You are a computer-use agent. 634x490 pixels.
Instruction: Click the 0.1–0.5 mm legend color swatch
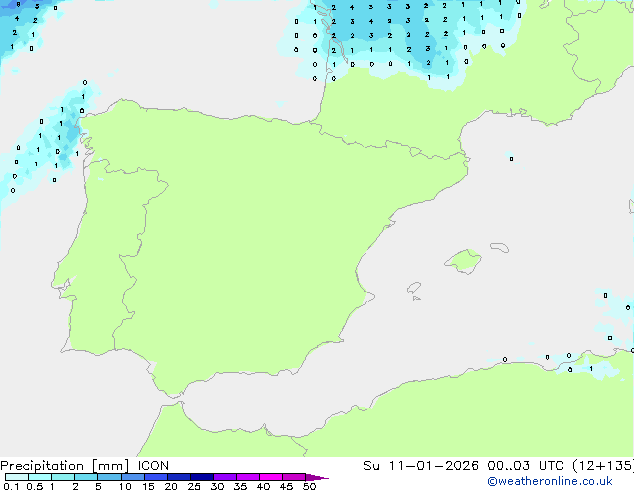point(17,477)
